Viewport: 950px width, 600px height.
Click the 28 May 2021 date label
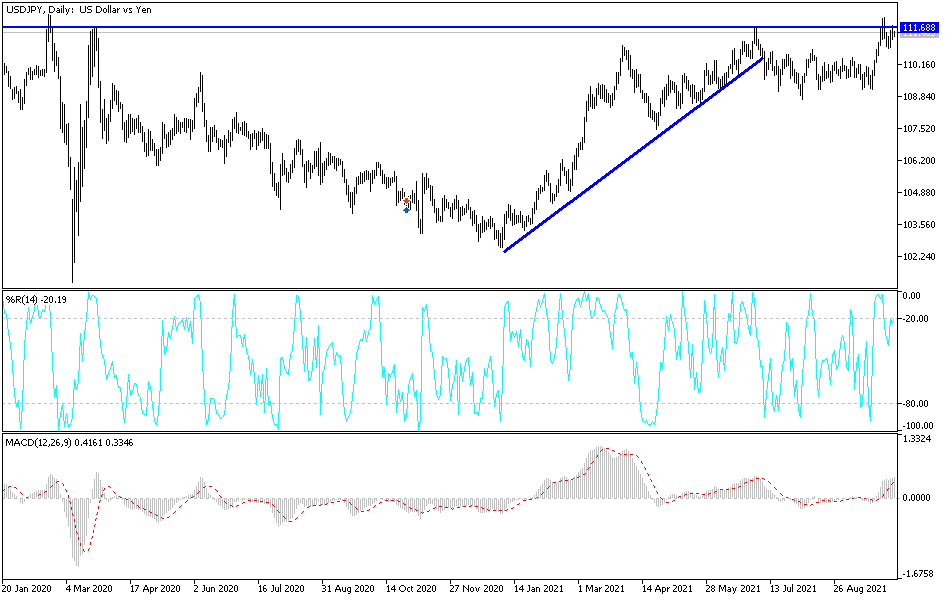pyautogui.click(x=731, y=588)
